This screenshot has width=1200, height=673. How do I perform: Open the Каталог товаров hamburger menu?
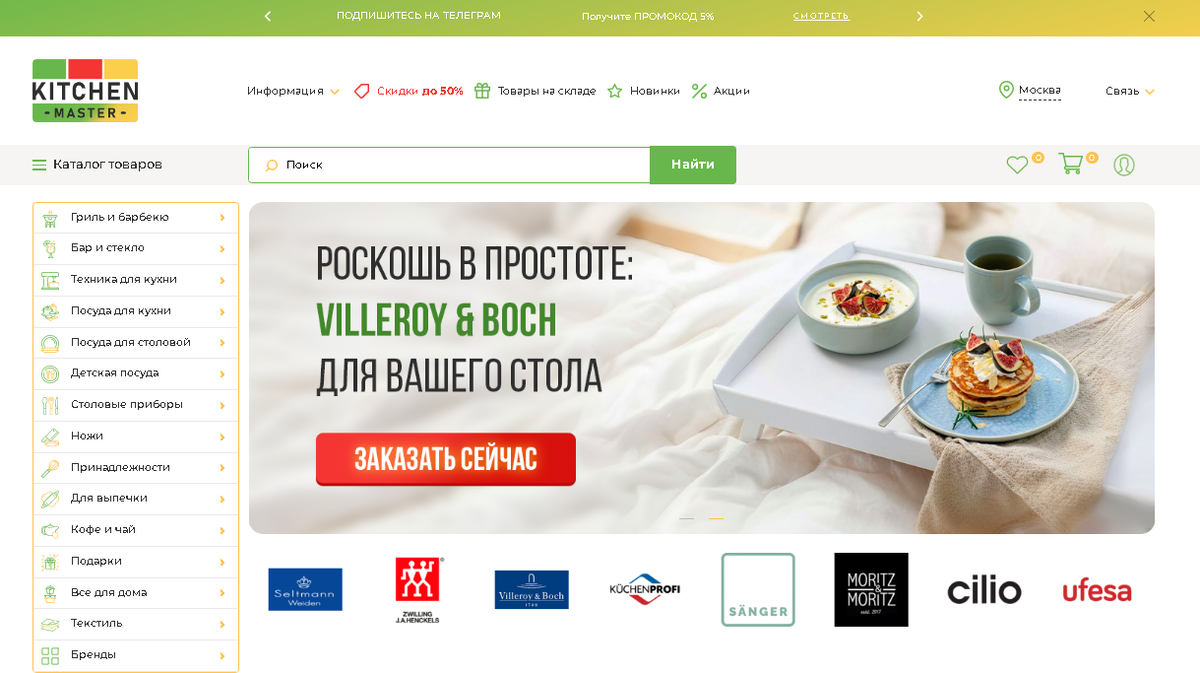(39, 165)
